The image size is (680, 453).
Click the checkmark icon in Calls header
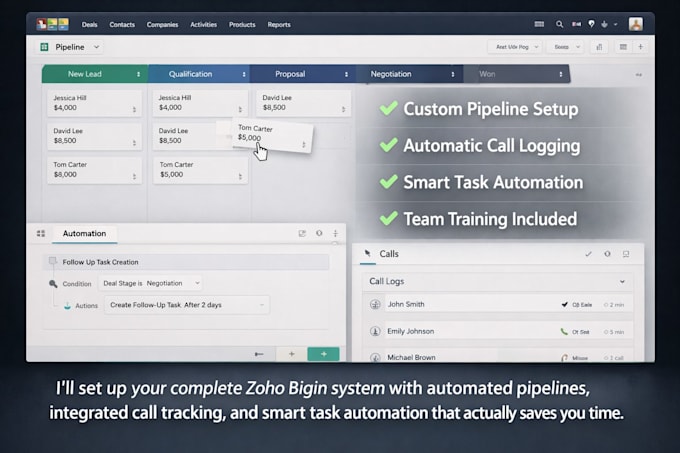[588, 254]
